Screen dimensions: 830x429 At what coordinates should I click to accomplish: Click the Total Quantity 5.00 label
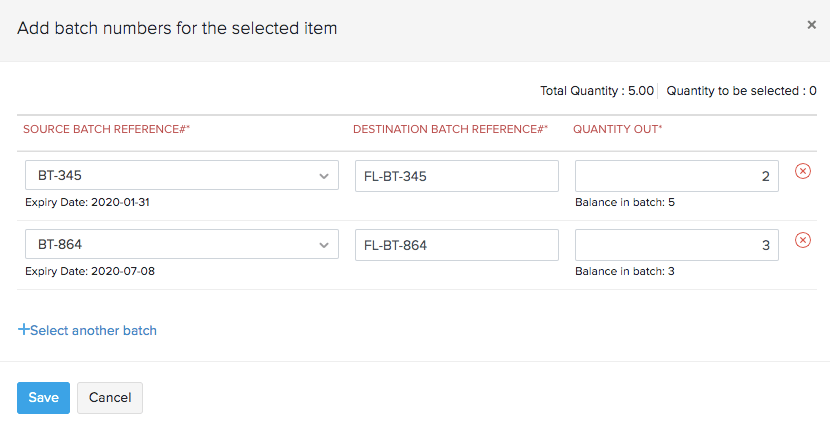pyautogui.click(x=597, y=91)
